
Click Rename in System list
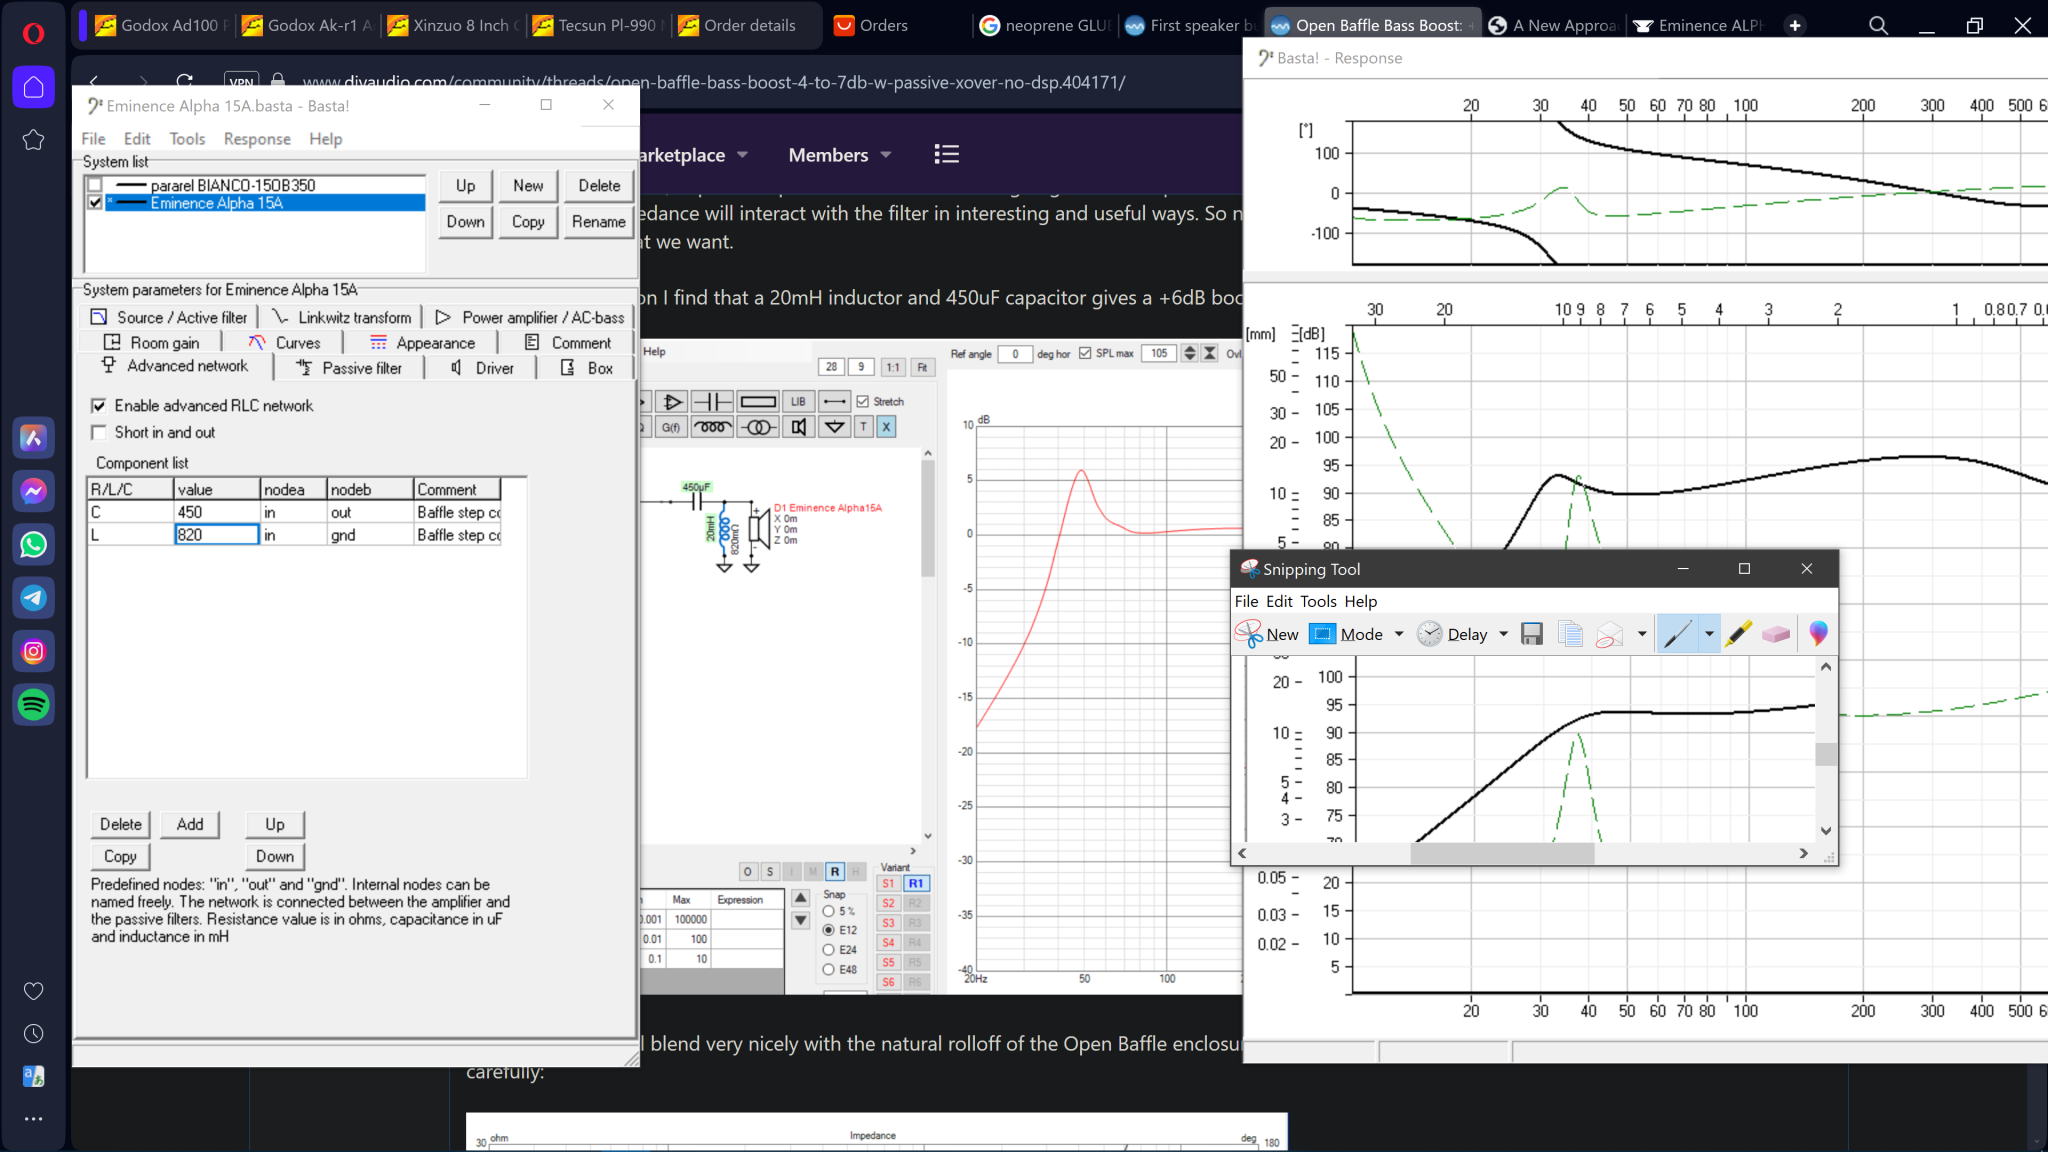coord(598,221)
